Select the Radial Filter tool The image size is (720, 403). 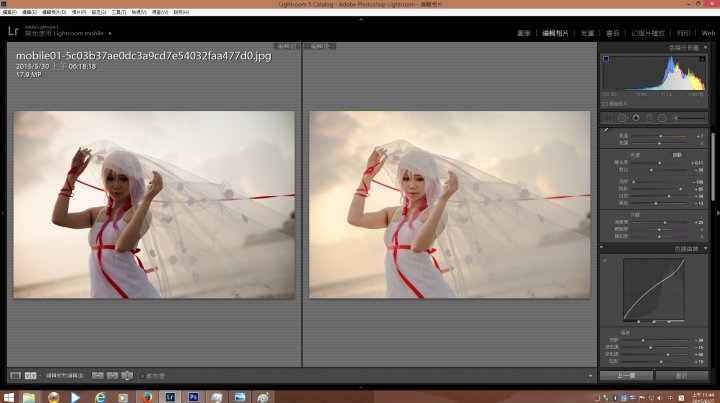[662, 118]
